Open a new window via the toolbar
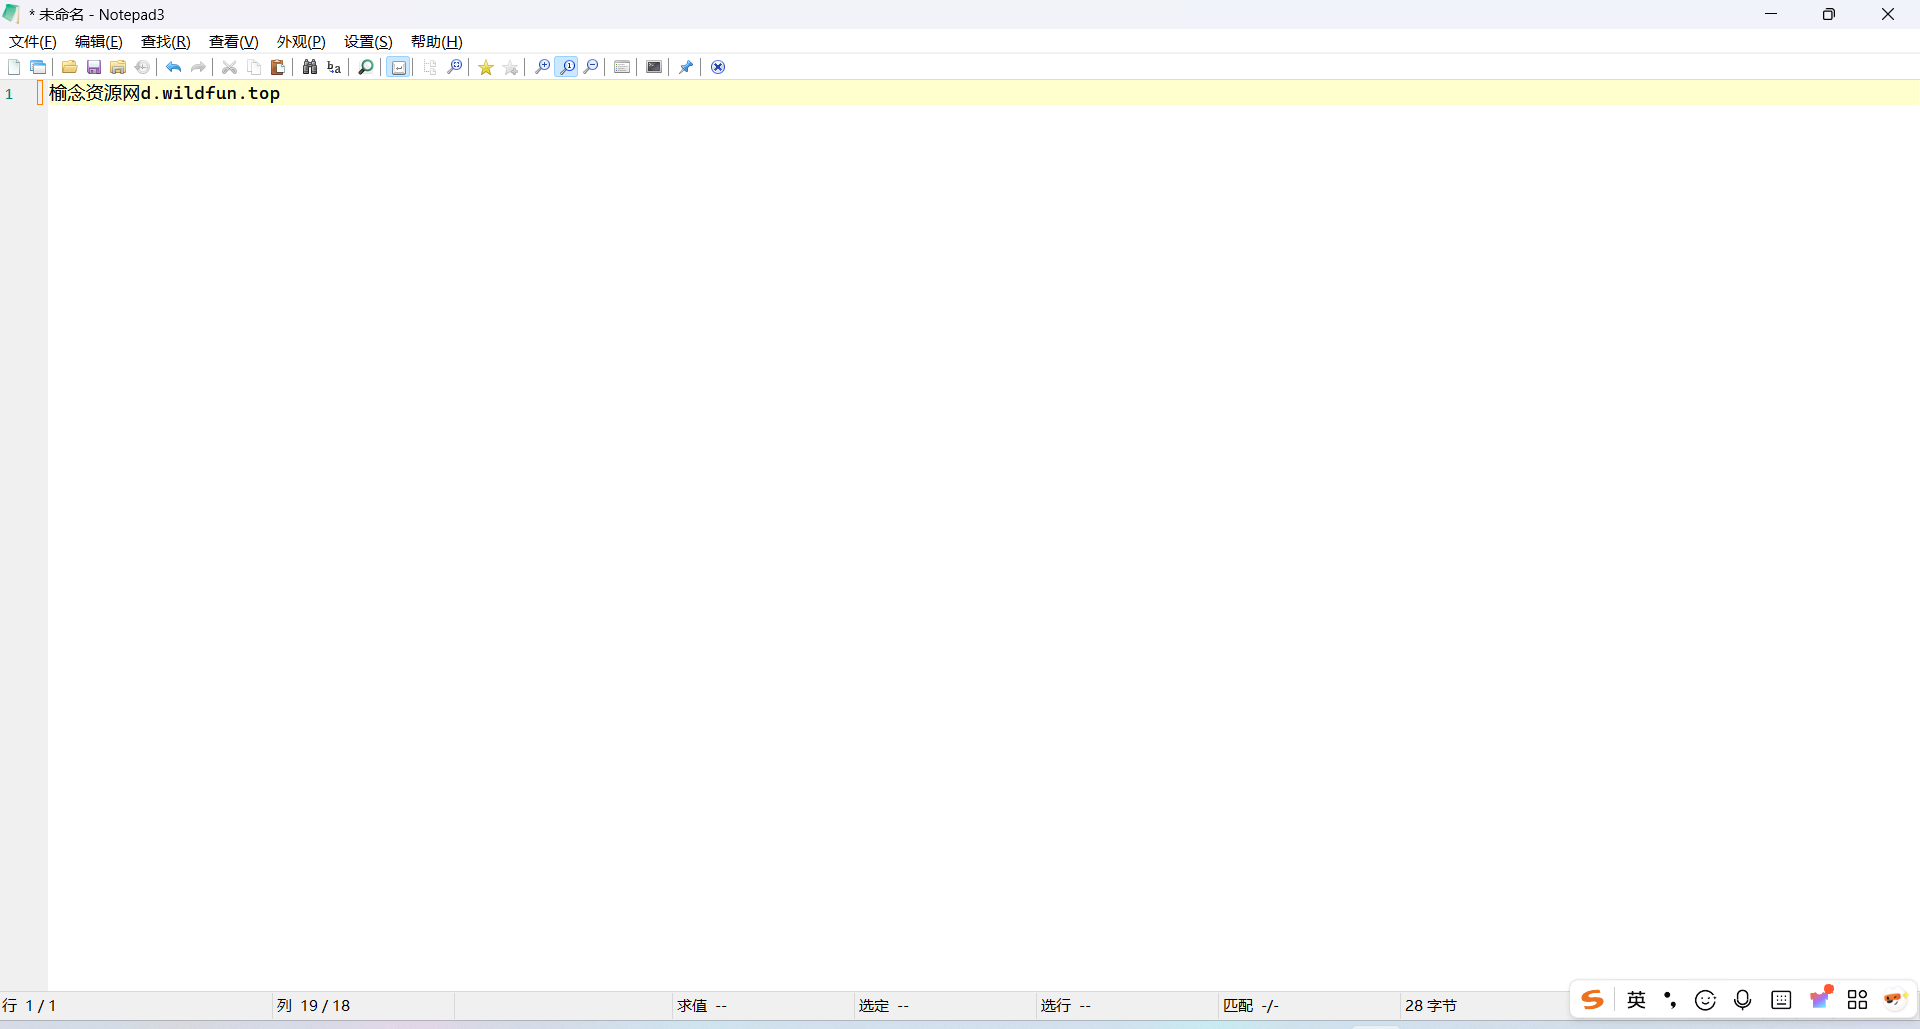The height and width of the screenshot is (1029, 1920). (38, 67)
